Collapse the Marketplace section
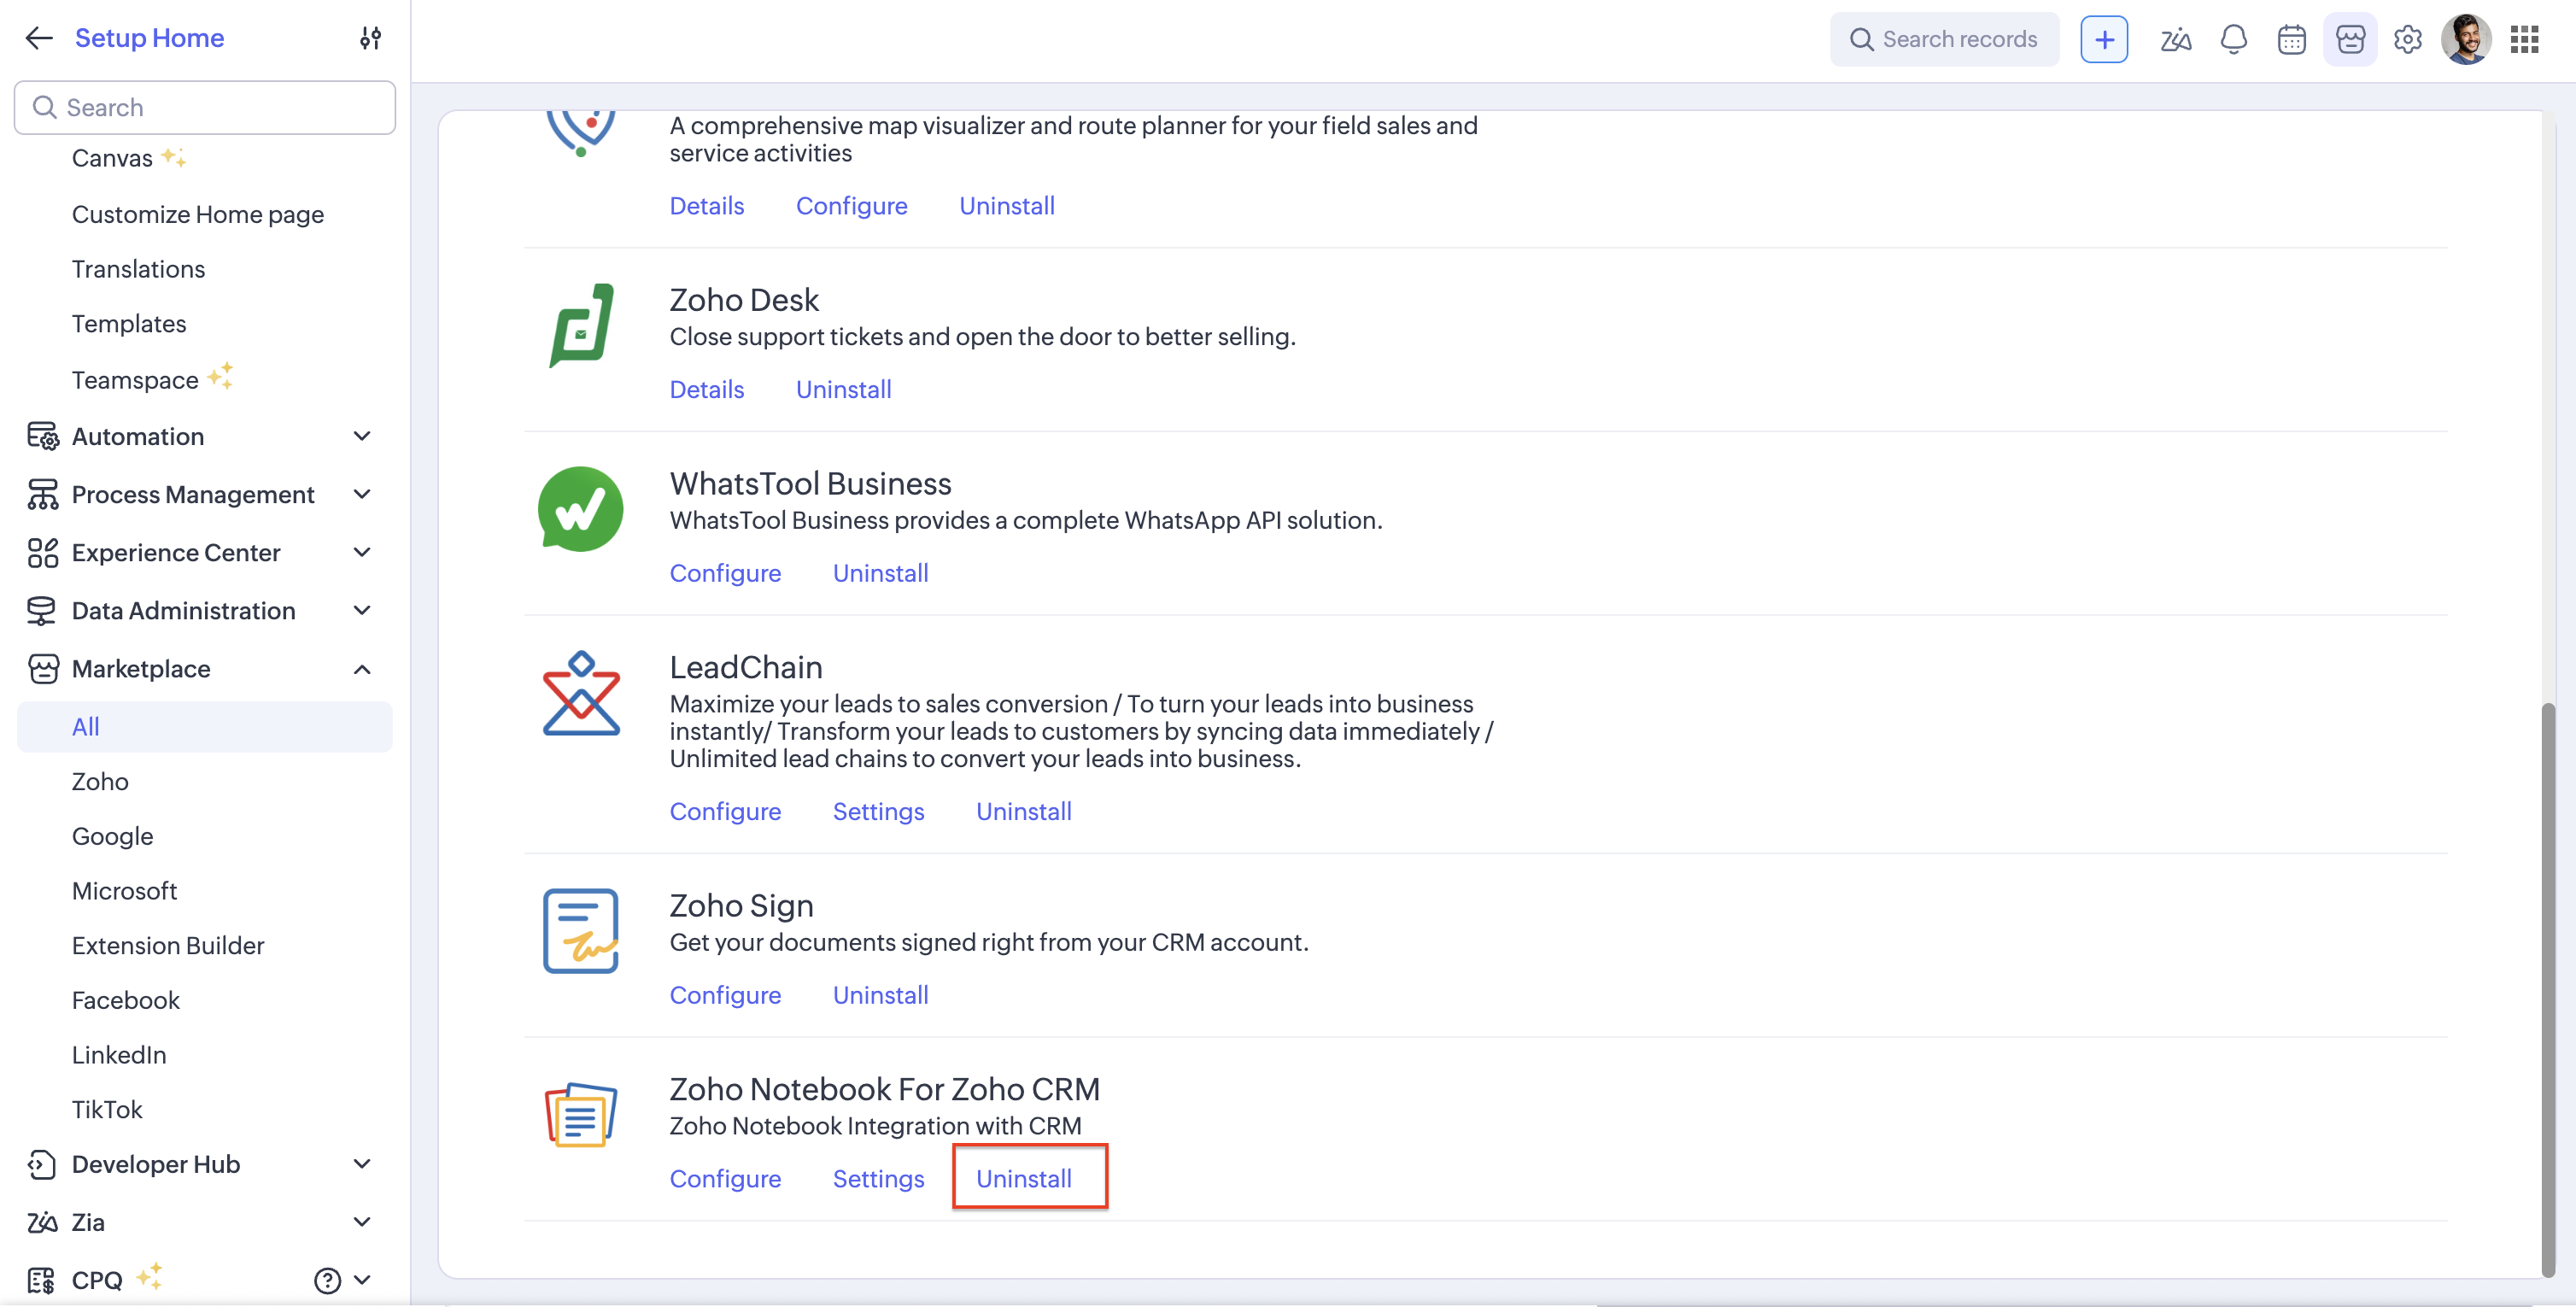Image resolution: width=2576 pixels, height=1307 pixels. click(x=362, y=669)
